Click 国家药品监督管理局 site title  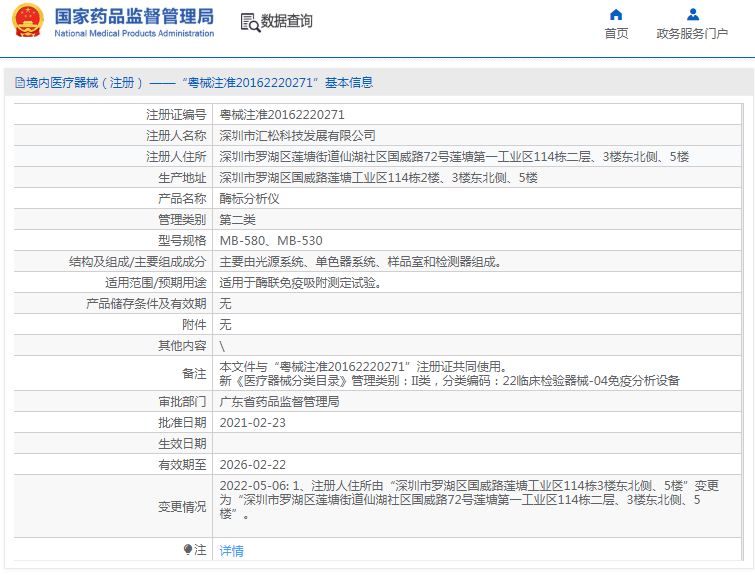click(x=134, y=16)
